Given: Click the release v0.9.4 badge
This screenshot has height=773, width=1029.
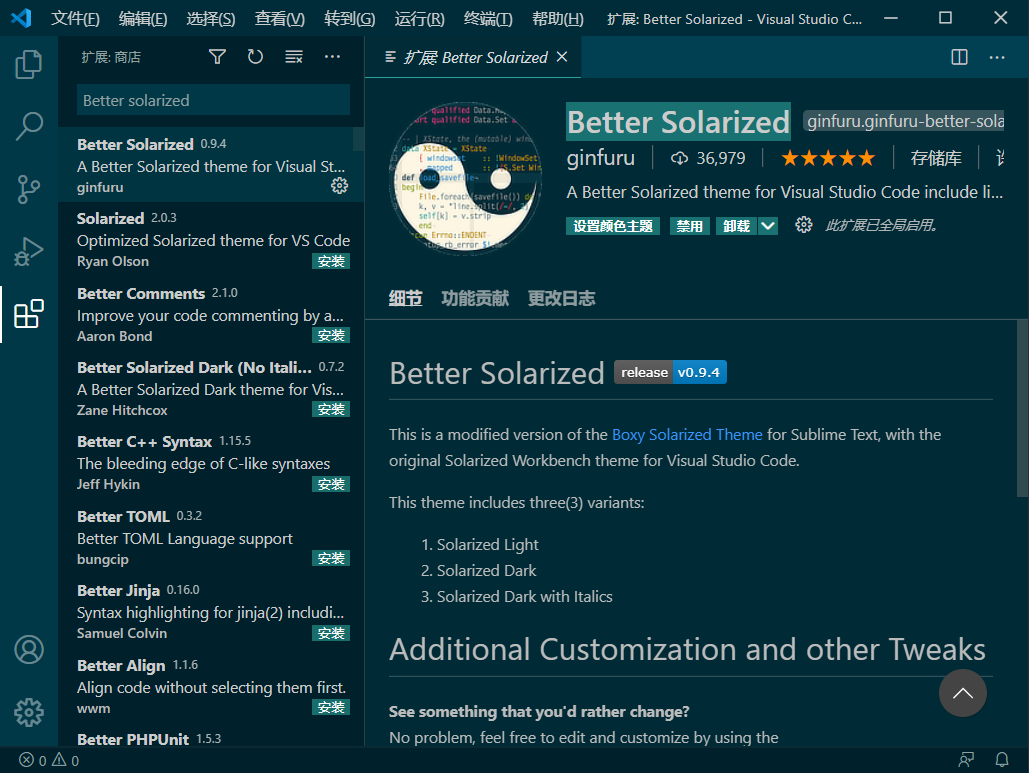Looking at the screenshot, I should (670, 372).
